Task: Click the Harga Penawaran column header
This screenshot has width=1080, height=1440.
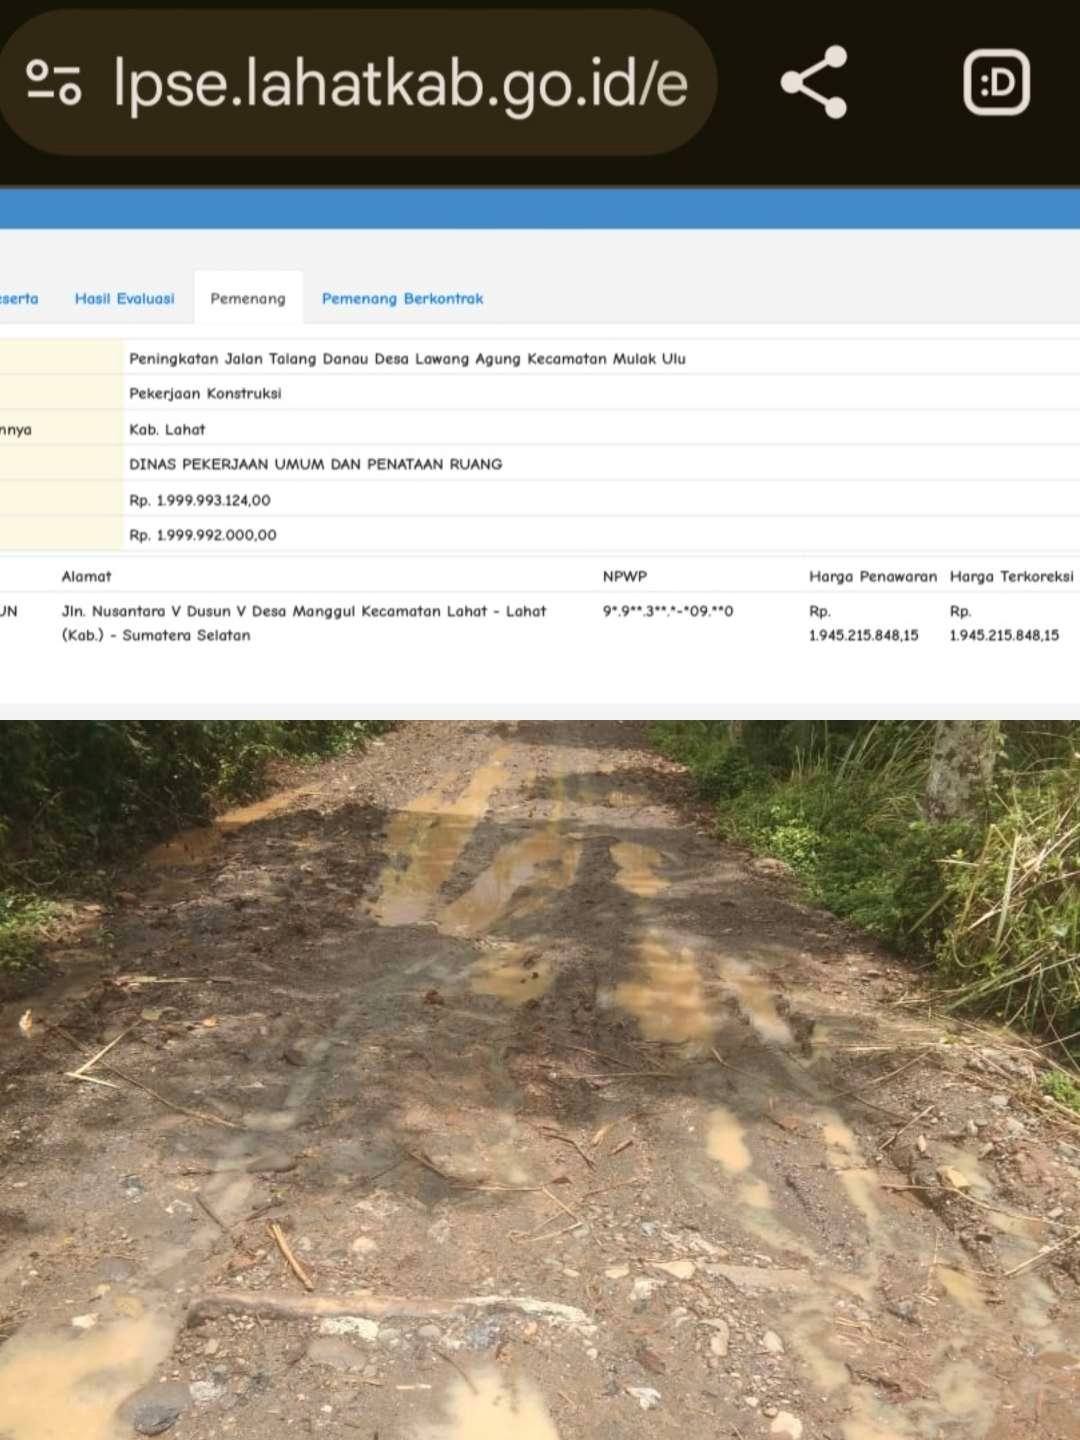Action: click(872, 576)
